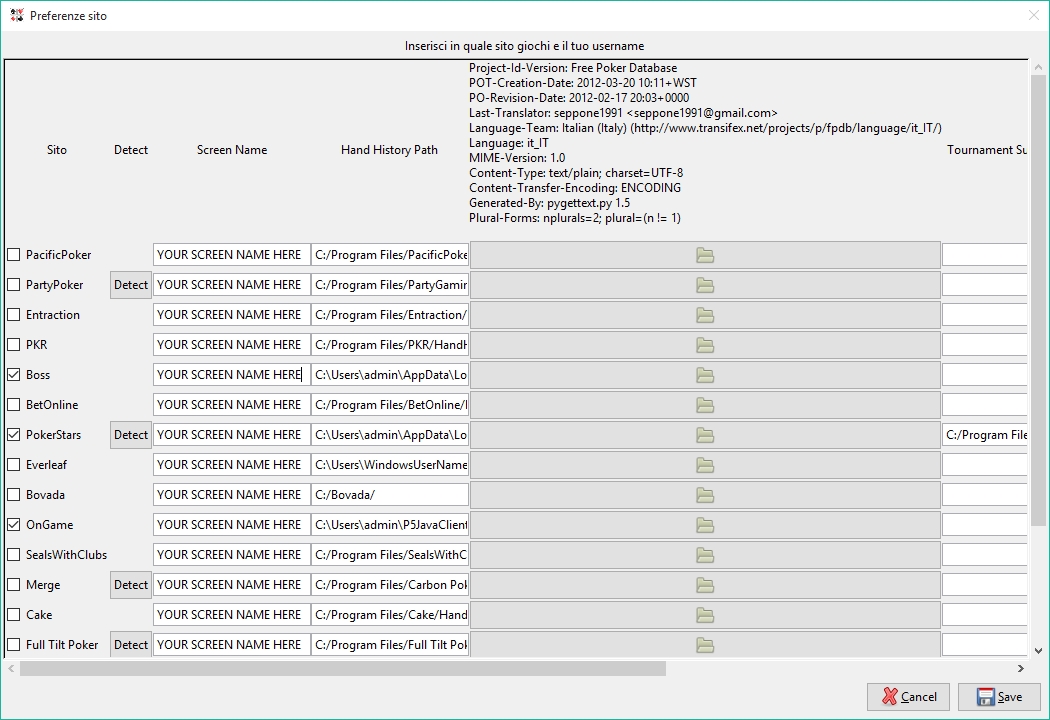Click the "Screen Name" column header
This screenshot has width=1050, height=720.
[x=232, y=150]
